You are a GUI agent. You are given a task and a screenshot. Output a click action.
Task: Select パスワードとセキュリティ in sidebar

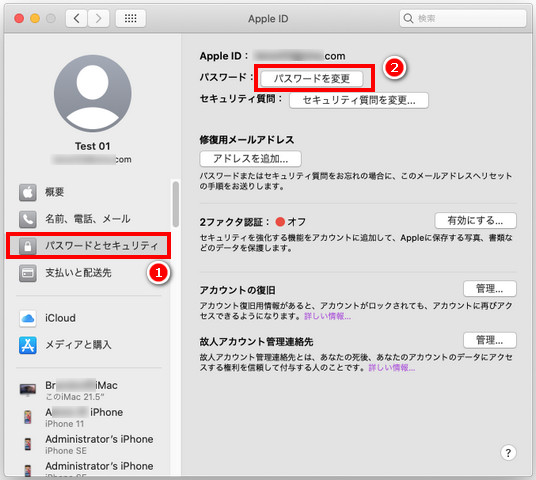[x=89, y=246]
